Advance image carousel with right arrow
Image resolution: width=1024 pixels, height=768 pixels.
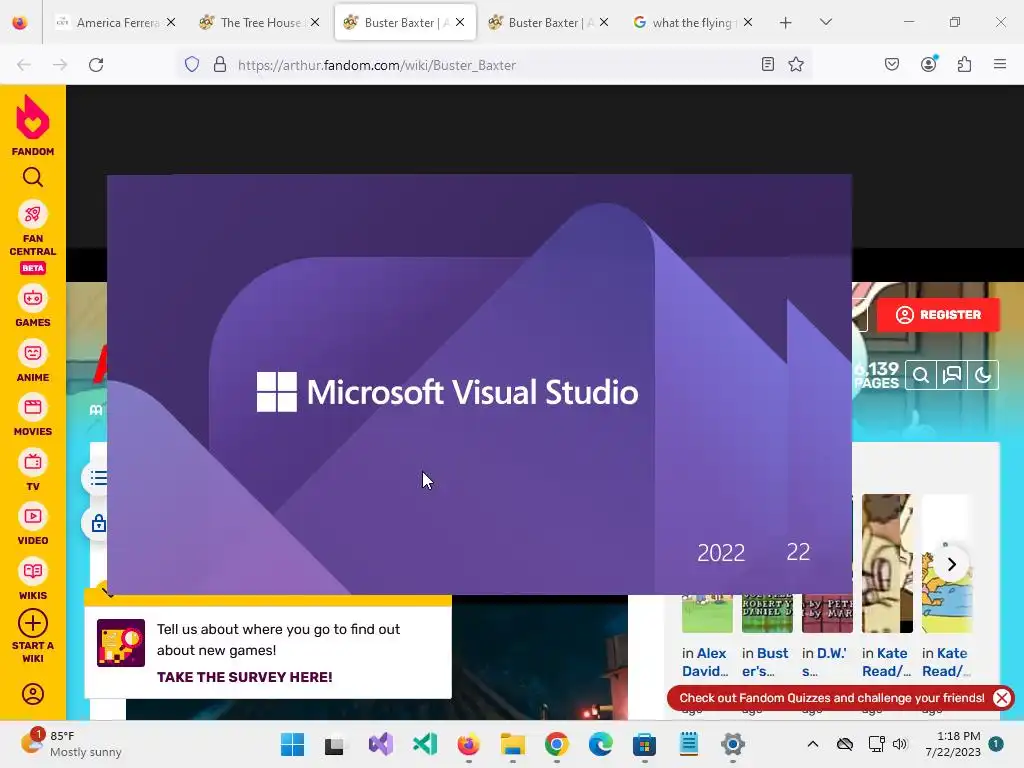pyautogui.click(x=952, y=564)
